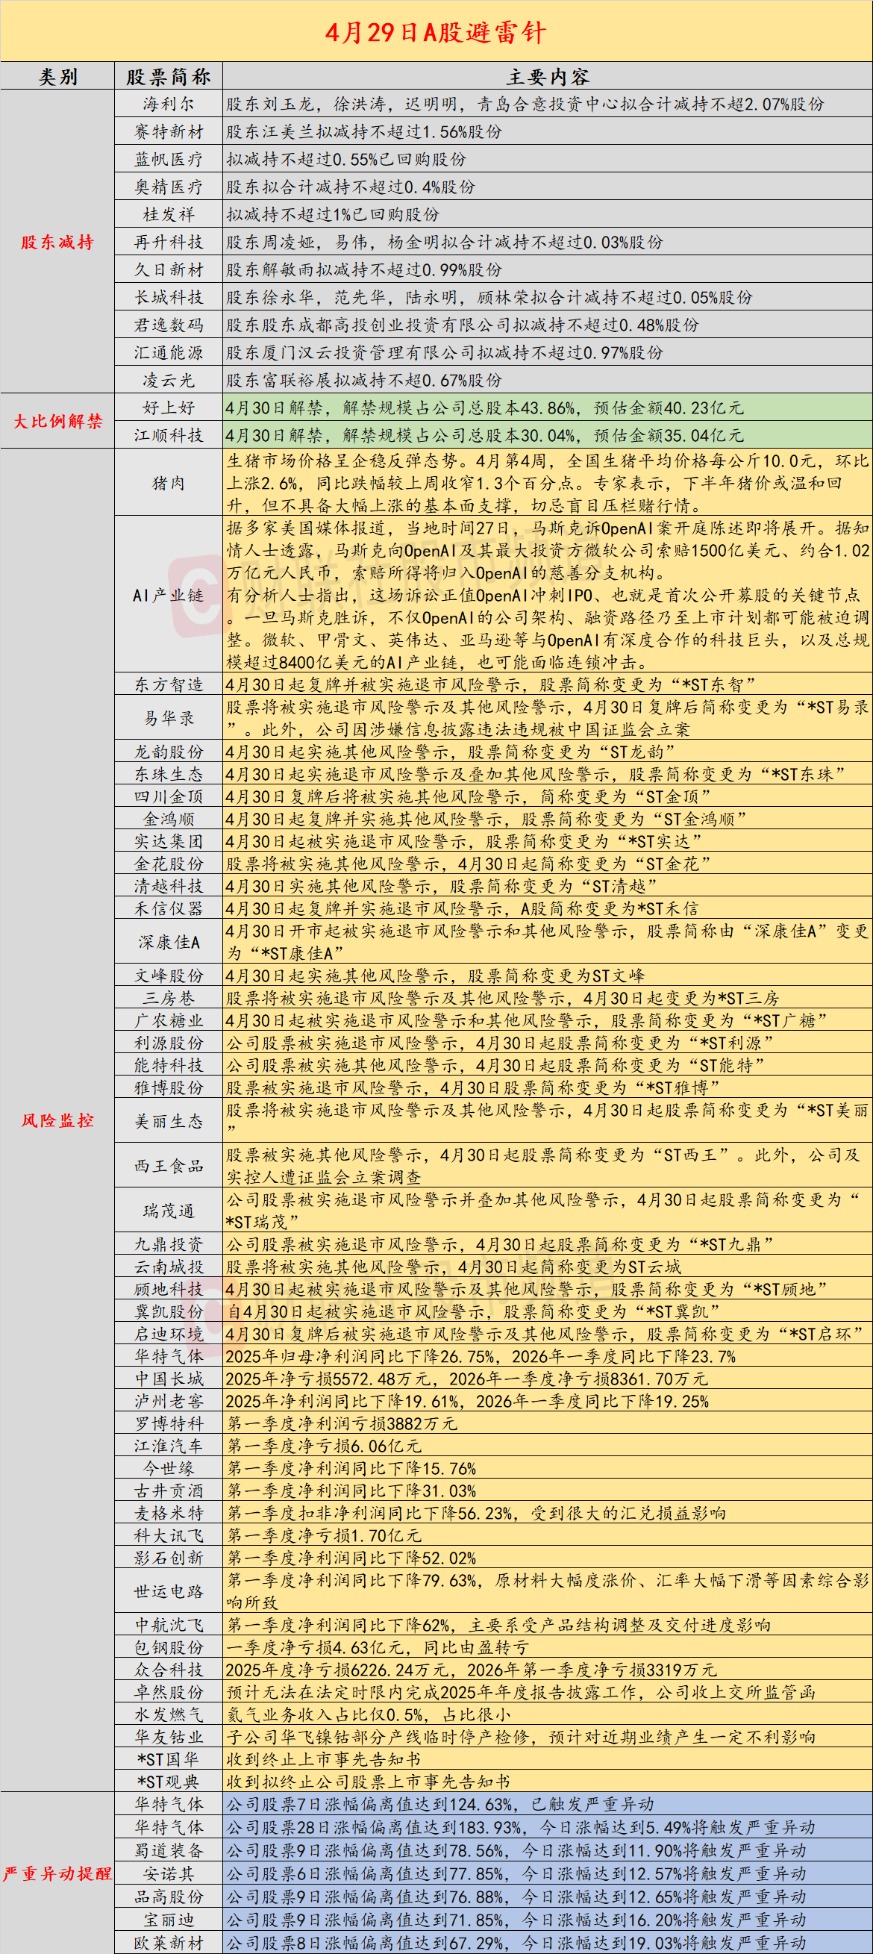Select stock name 雅博股份

tap(169, 1088)
